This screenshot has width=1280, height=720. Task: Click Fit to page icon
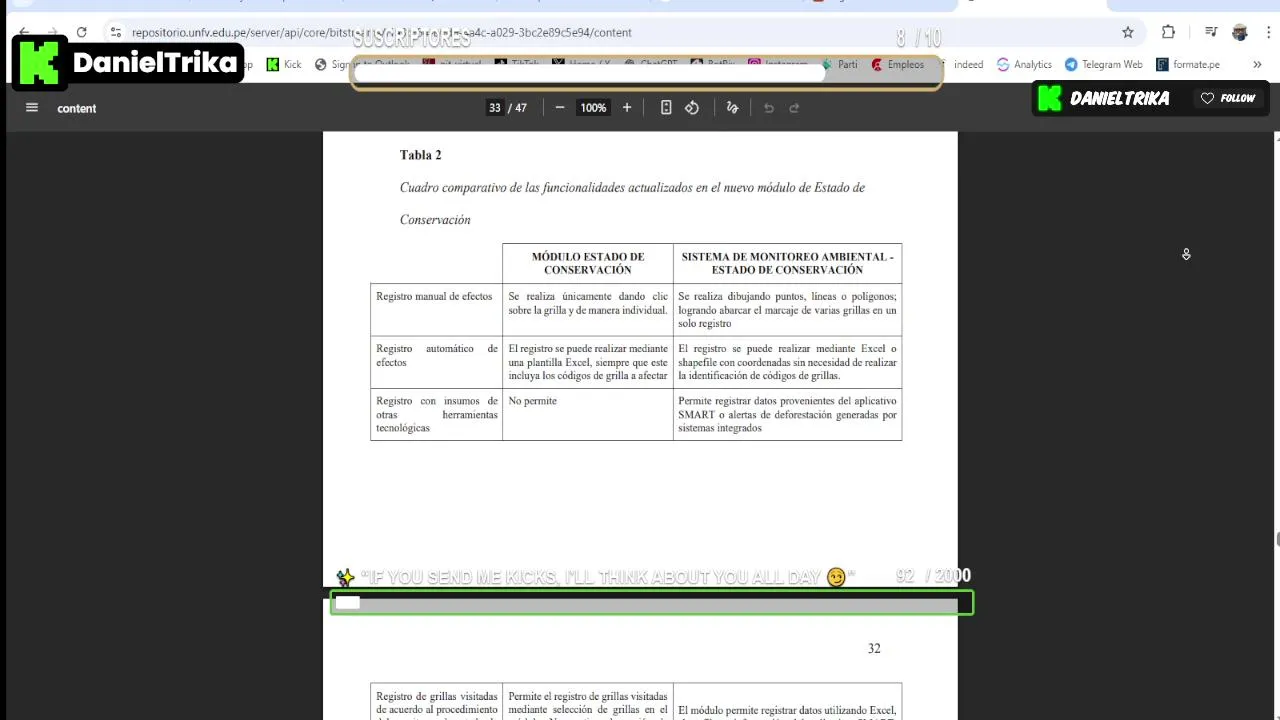[x=666, y=107]
